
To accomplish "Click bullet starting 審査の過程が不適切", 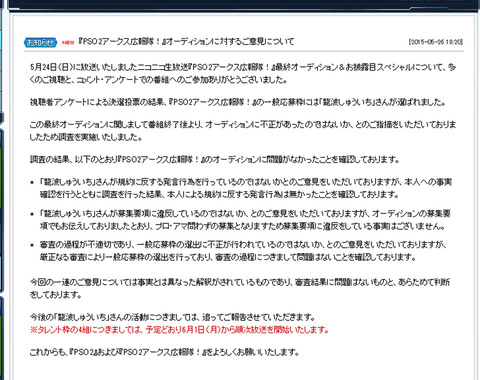I will 243,251.
